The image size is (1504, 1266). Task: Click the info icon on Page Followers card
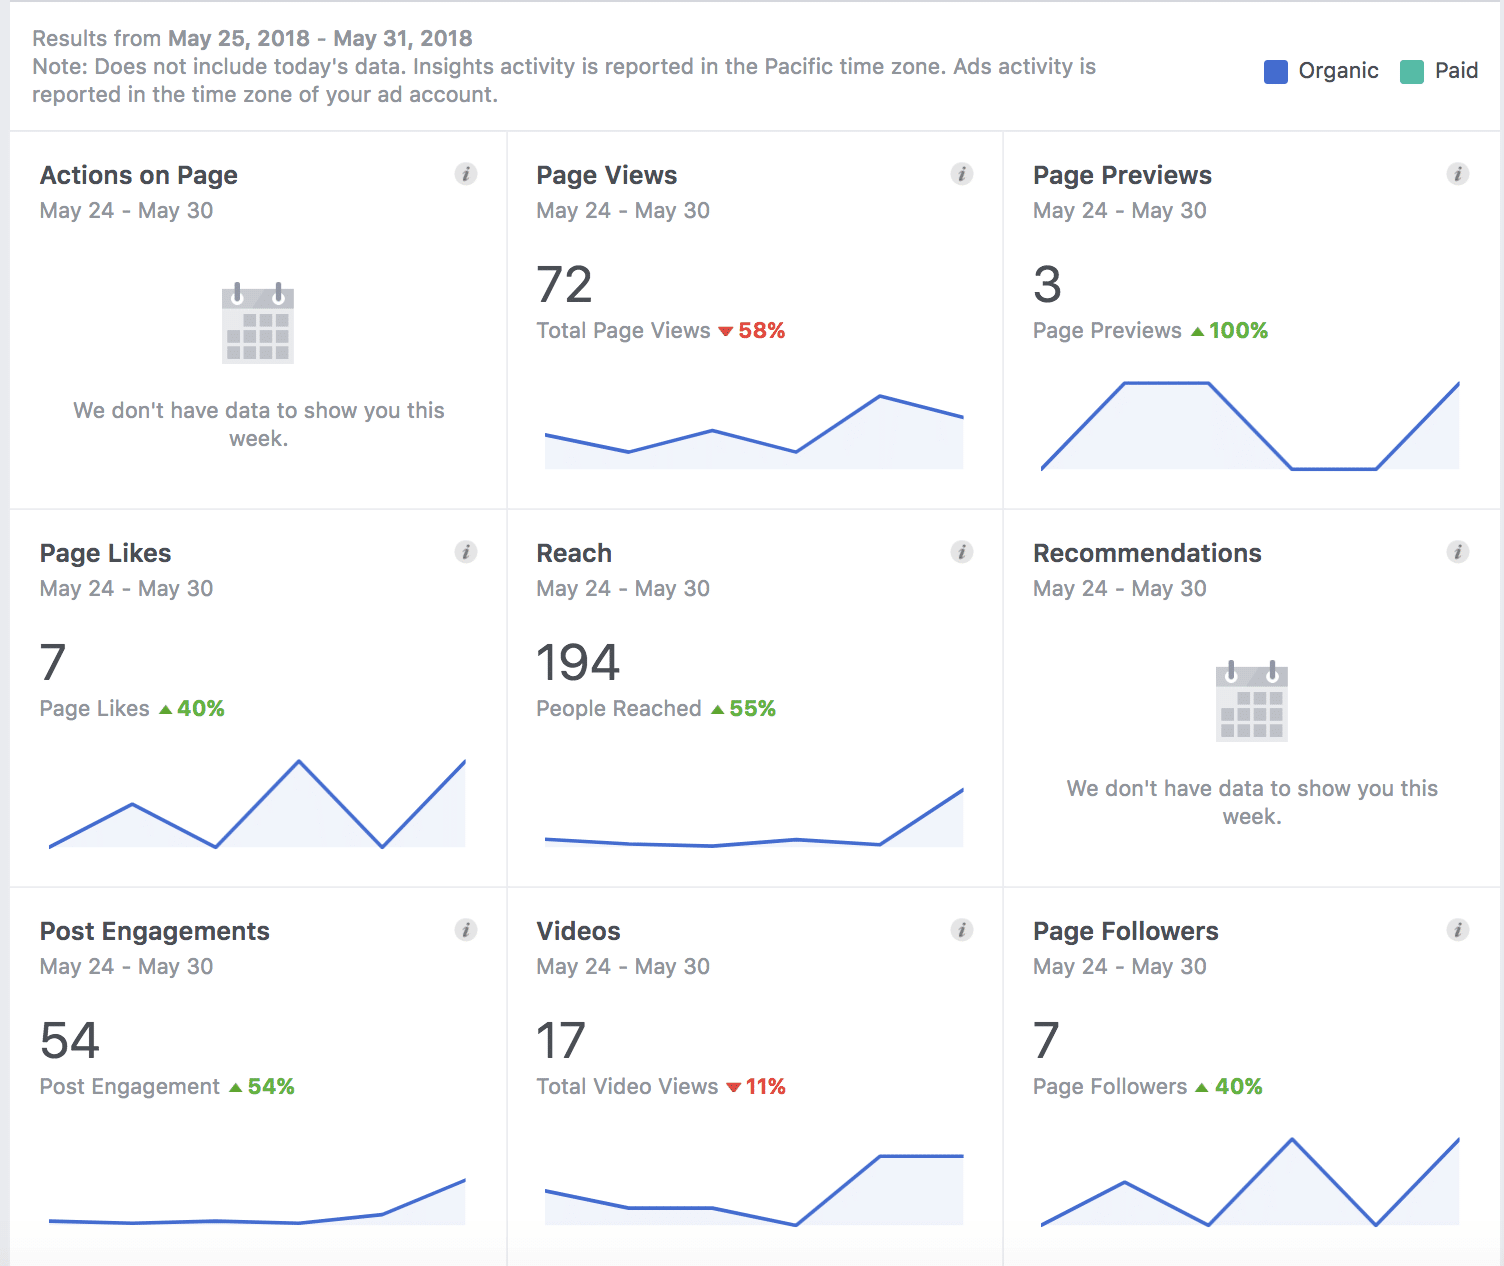(1458, 929)
